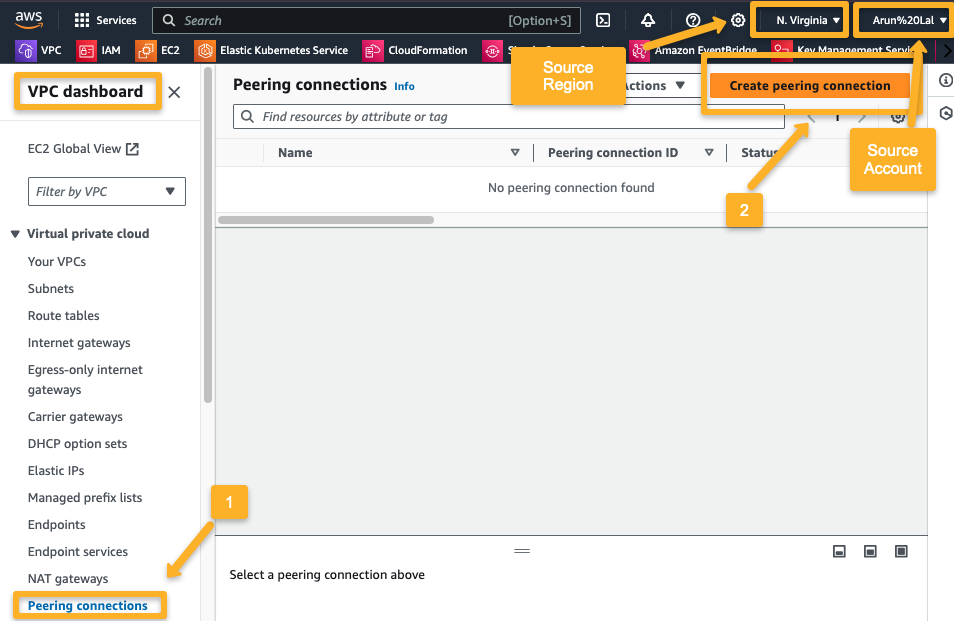Open notifications bell icon

(648, 20)
